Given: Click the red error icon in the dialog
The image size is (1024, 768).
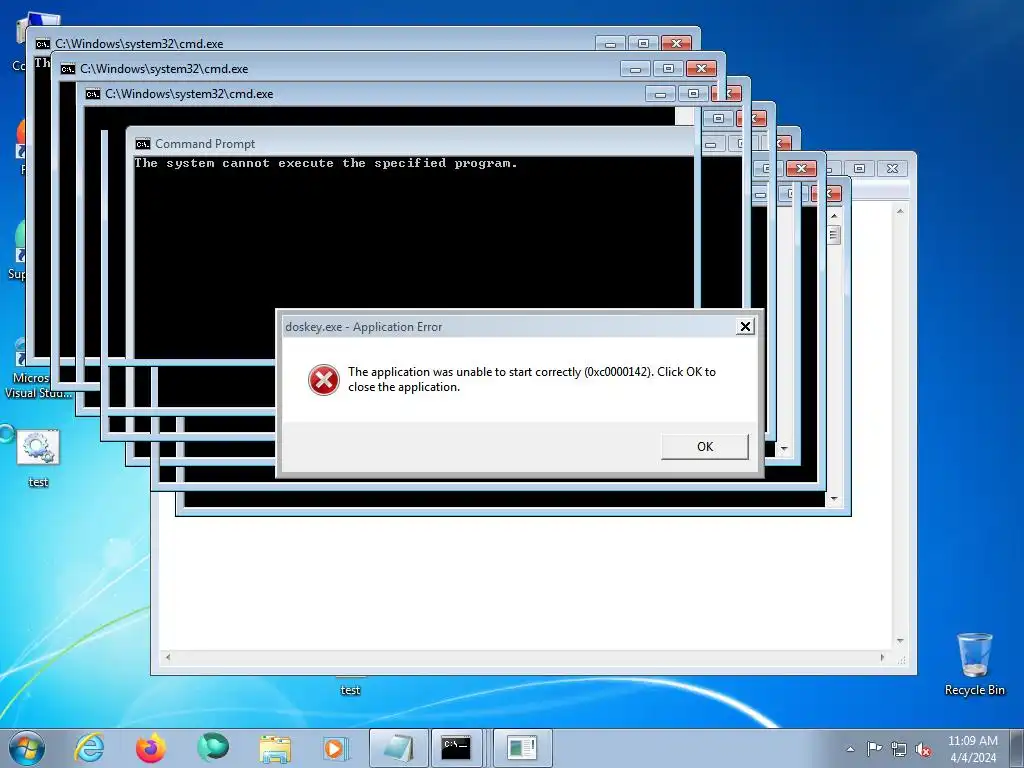Looking at the screenshot, I should pos(324,380).
